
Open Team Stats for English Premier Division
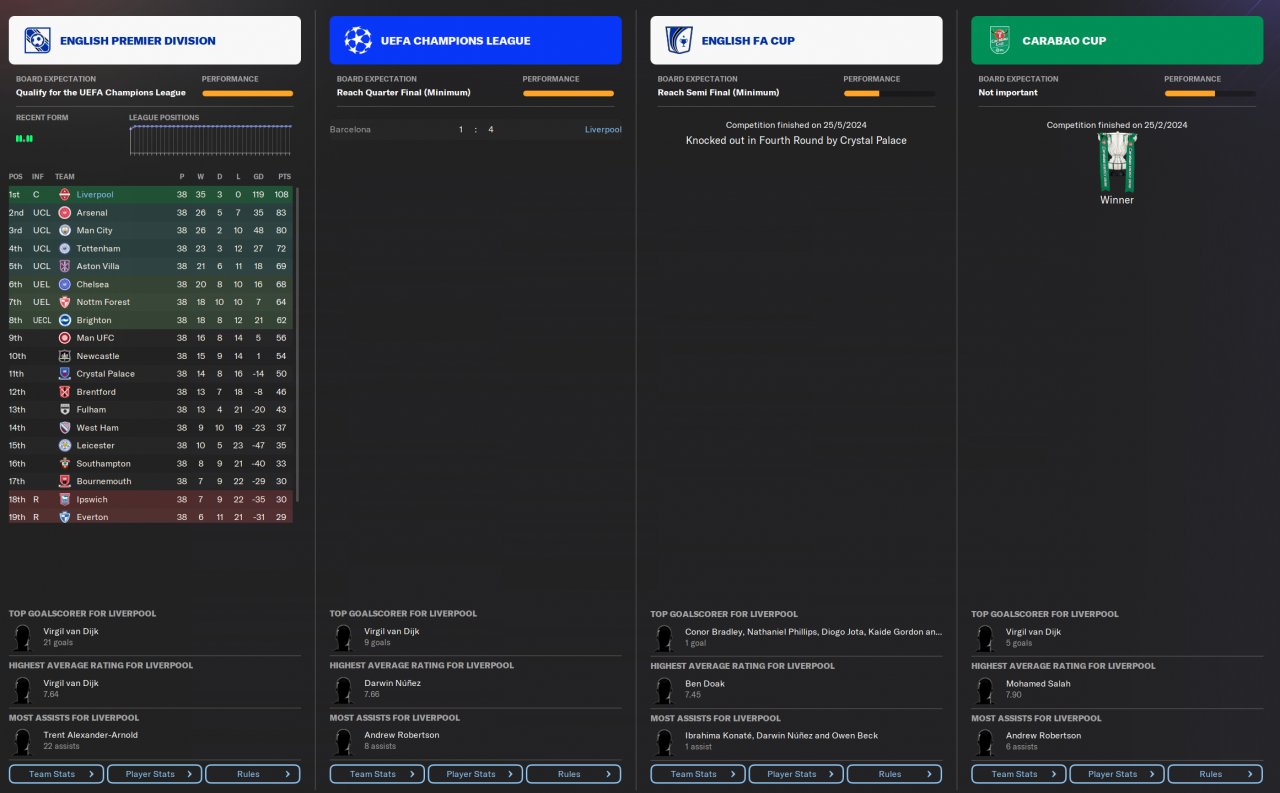pos(56,774)
